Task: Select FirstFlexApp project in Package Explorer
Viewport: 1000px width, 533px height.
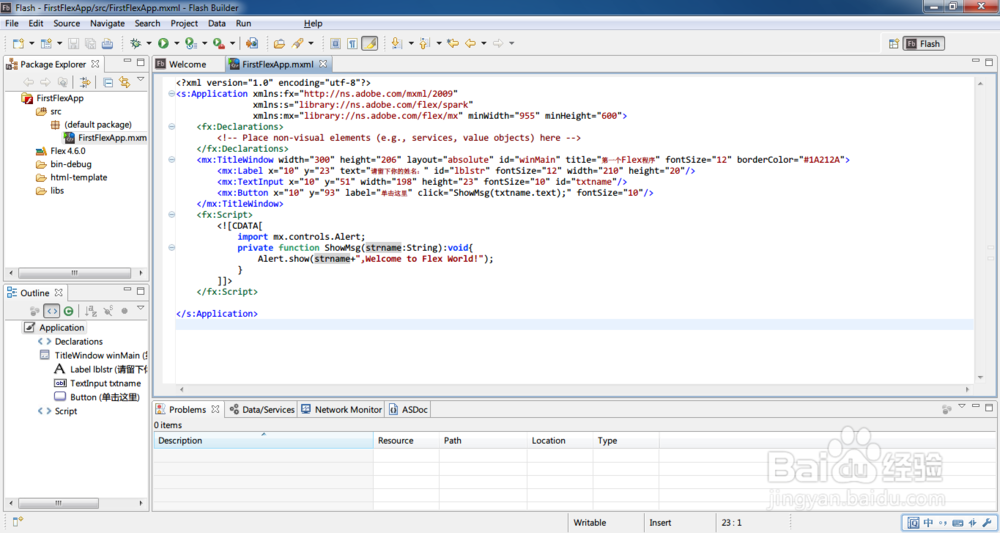Action: (60, 98)
